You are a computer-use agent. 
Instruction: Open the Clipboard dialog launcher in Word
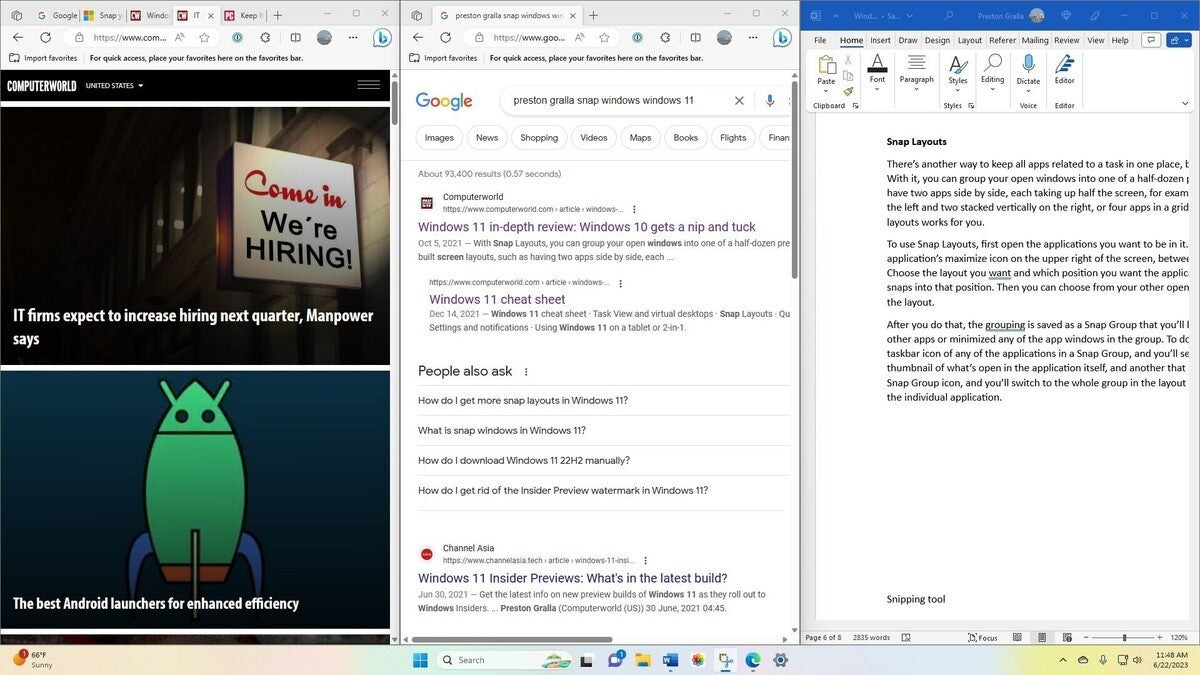[x=856, y=105]
